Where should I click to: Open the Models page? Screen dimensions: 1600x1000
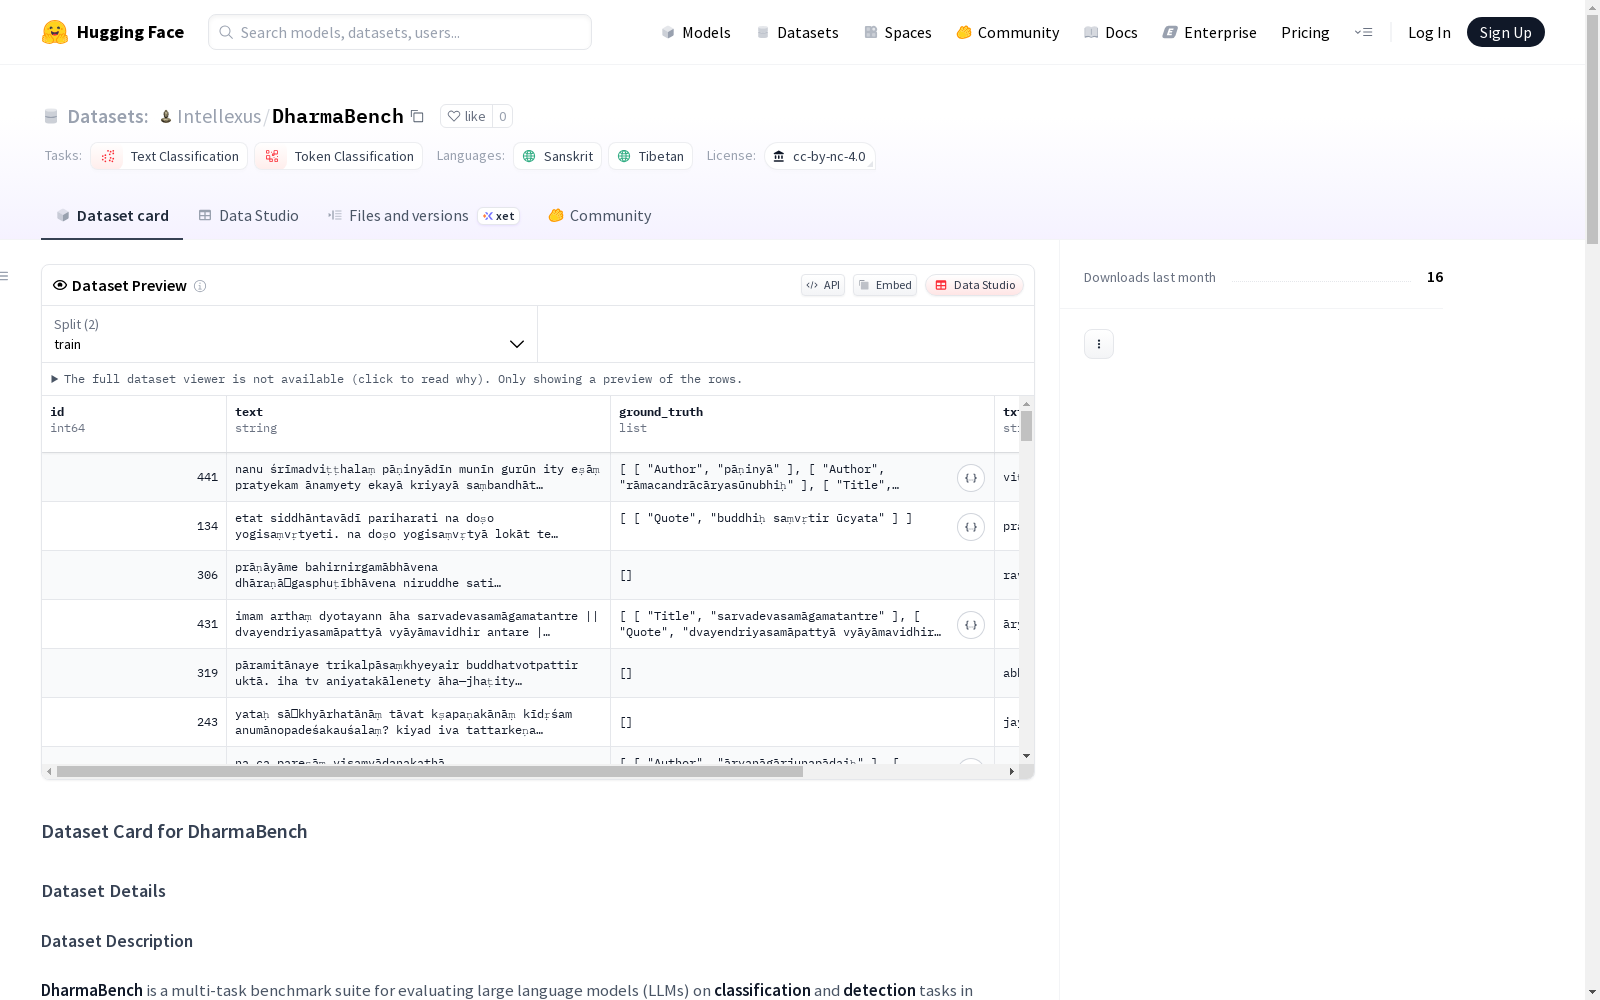(x=696, y=32)
